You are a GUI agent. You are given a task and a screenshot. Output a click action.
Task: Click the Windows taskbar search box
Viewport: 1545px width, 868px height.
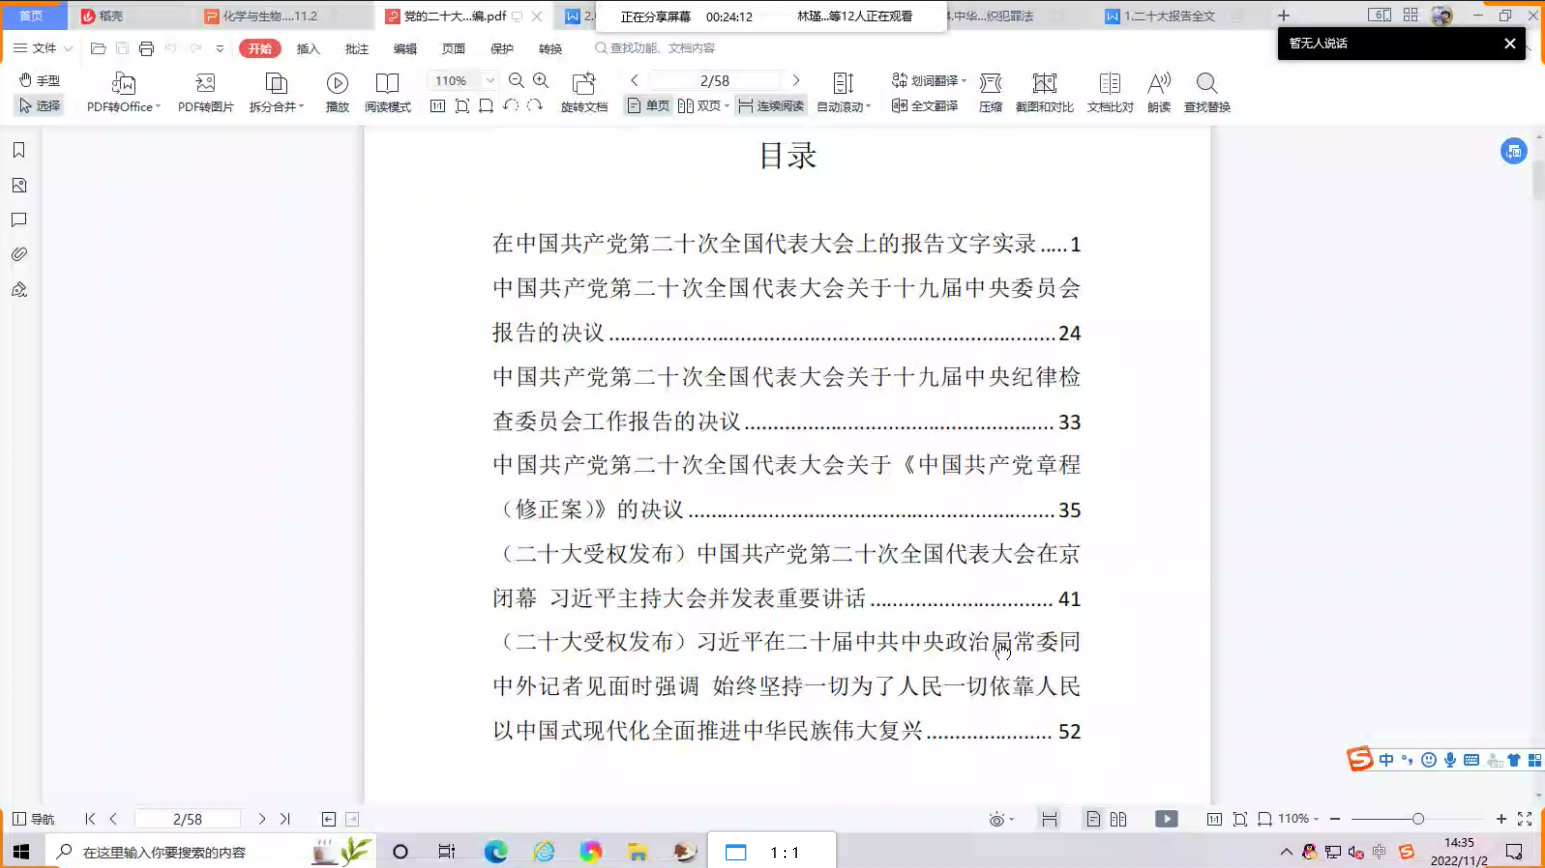tap(190, 852)
